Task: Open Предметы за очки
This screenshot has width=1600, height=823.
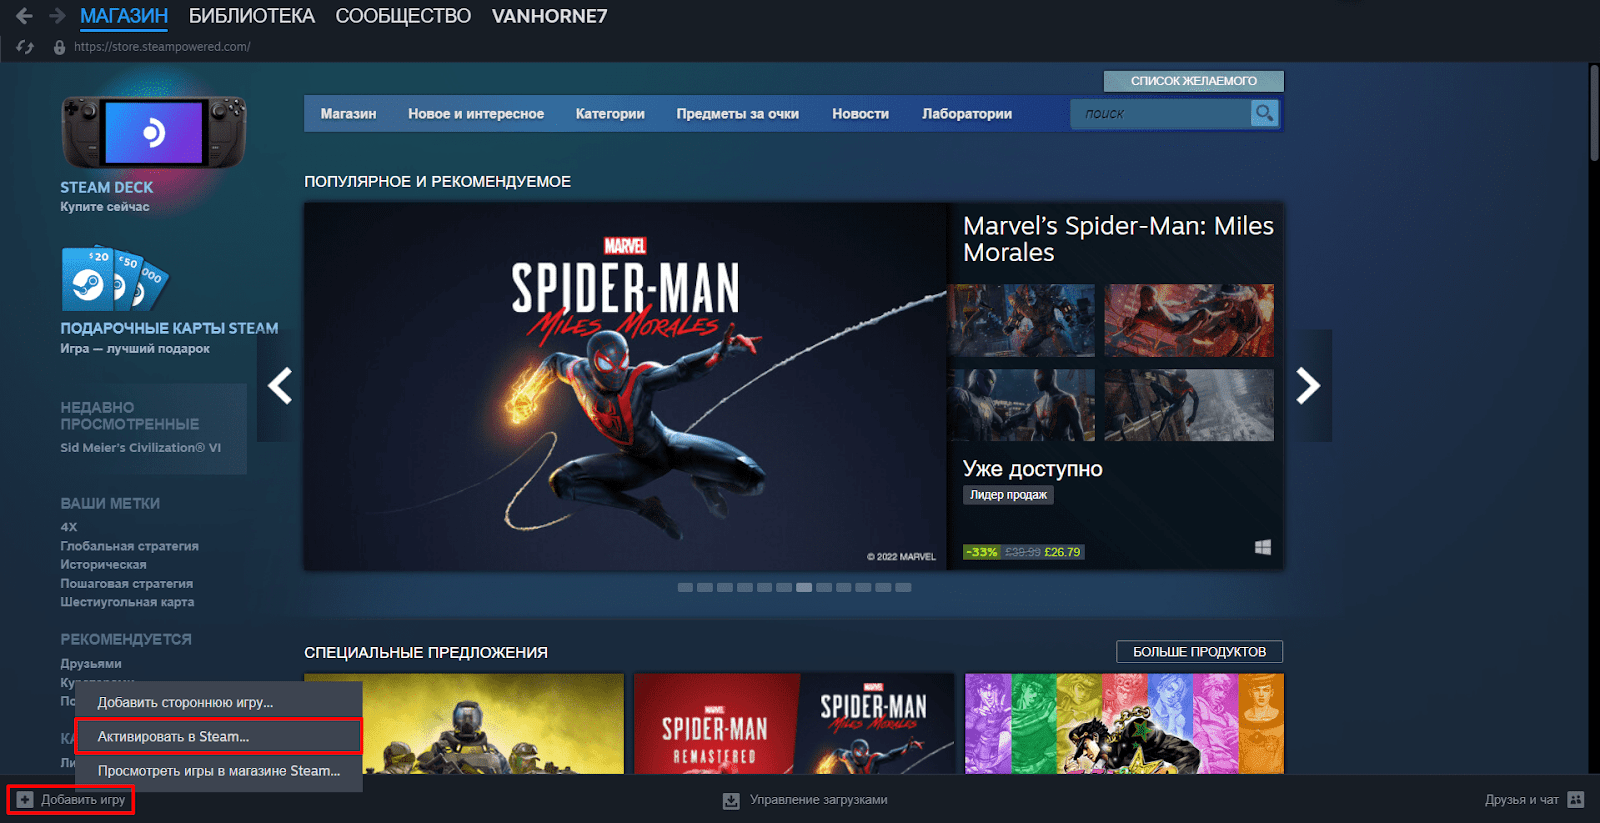Action: (738, 114)
